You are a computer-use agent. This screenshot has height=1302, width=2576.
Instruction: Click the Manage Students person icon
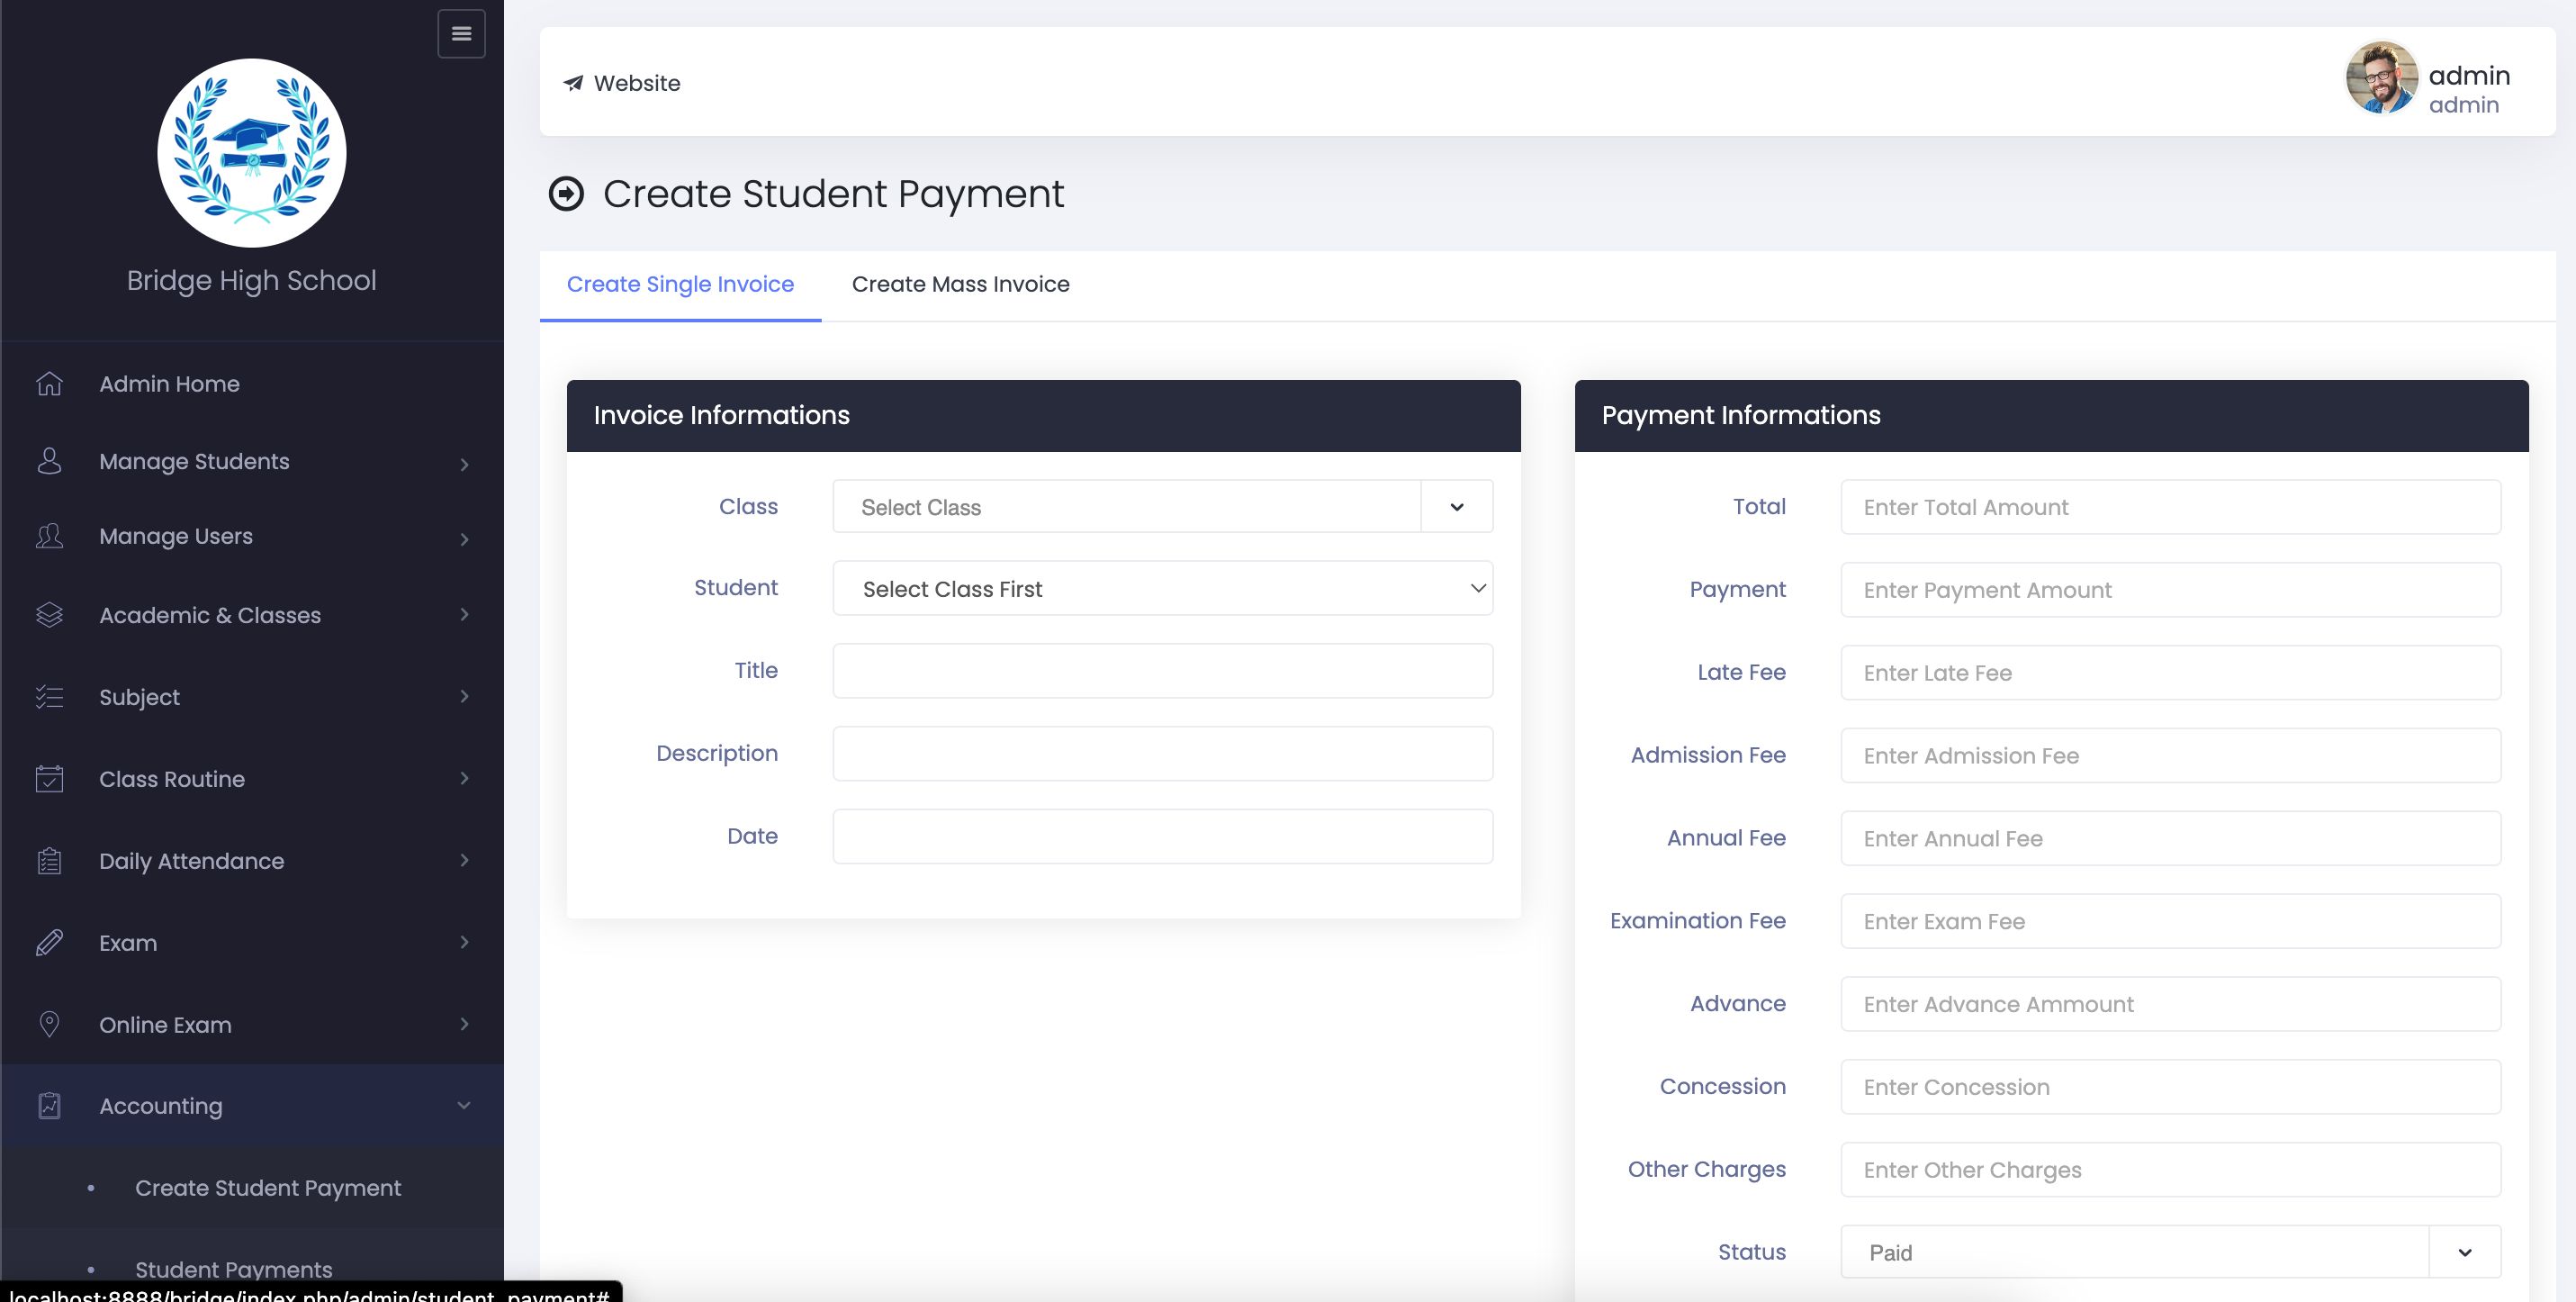click(49, 461)
